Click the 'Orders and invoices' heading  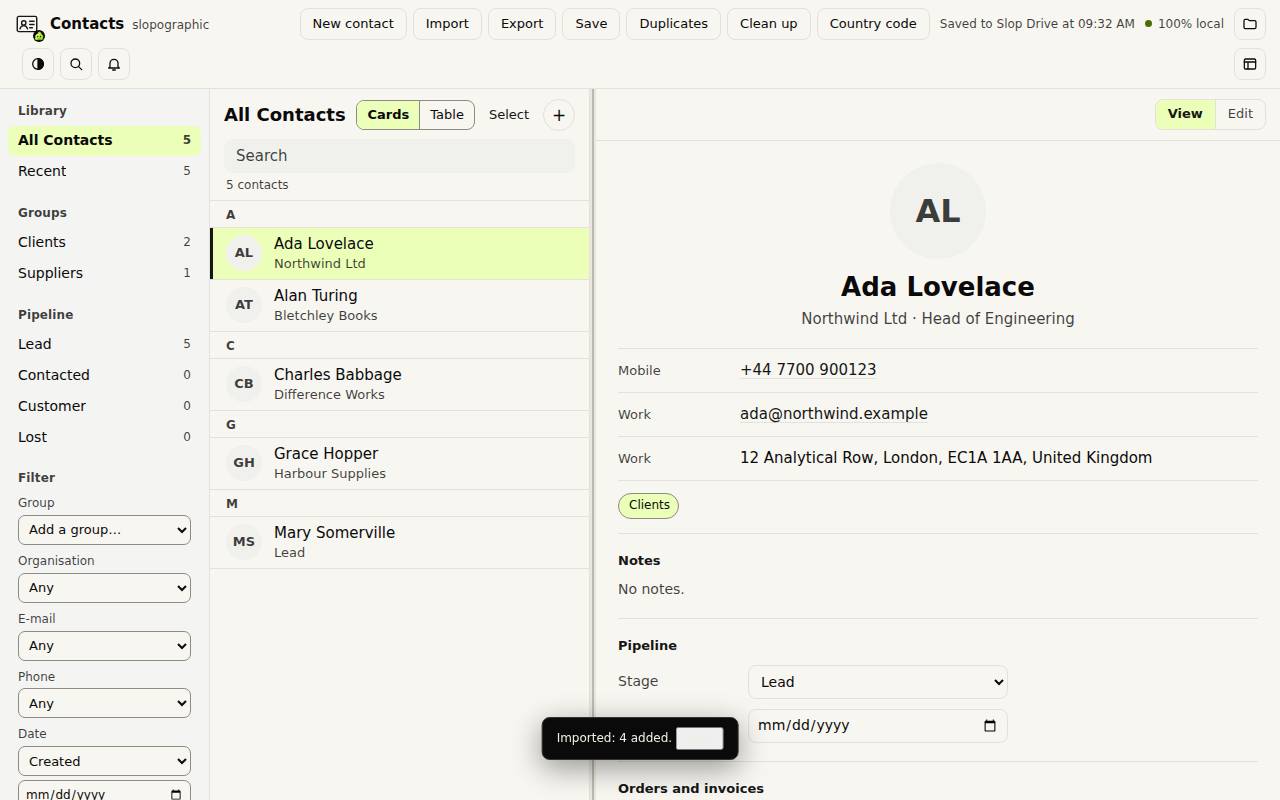click(691, 789)
